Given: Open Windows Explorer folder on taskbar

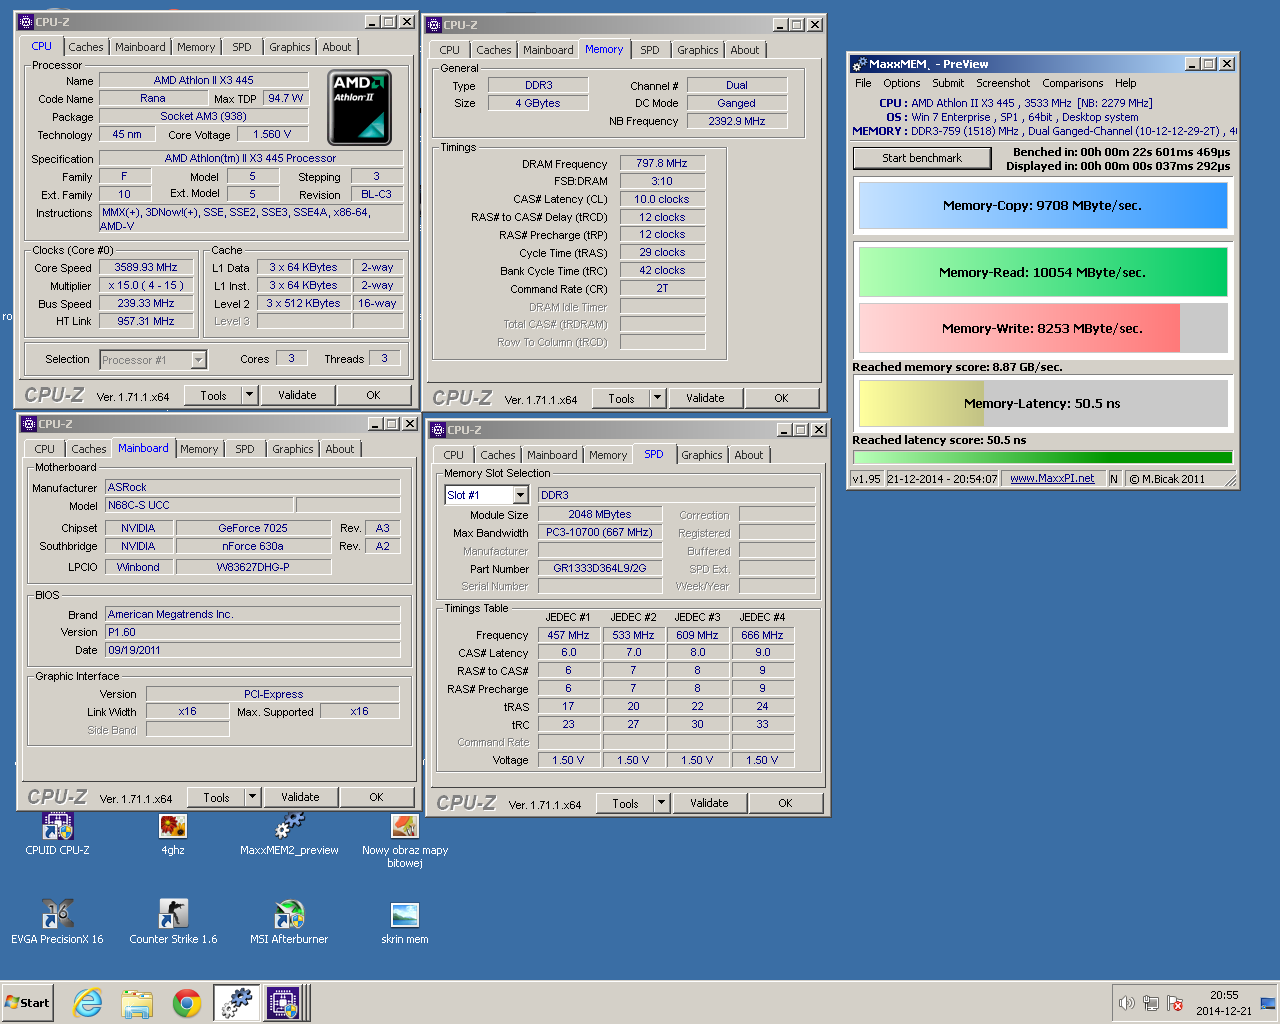Looking at the screenshot, I should 137,1003.
